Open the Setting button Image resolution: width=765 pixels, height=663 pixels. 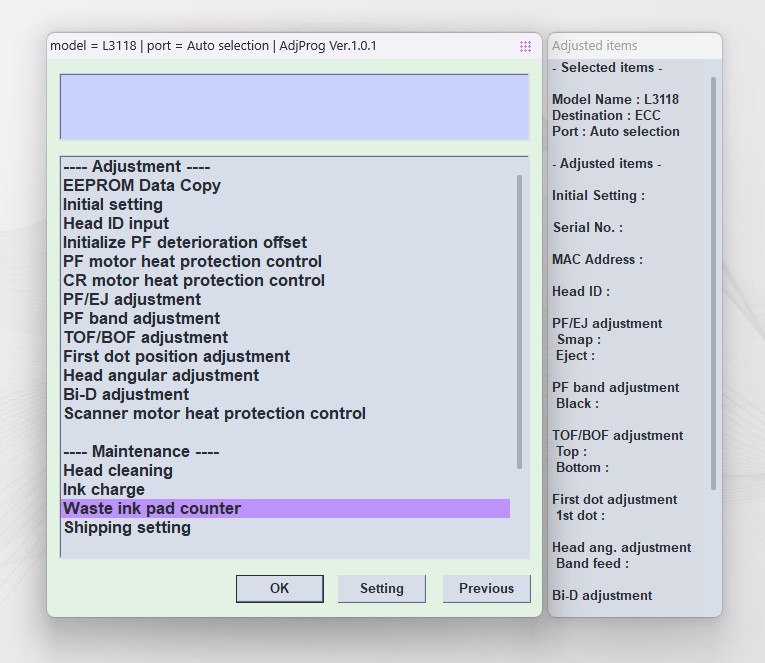tap(382, 588)
